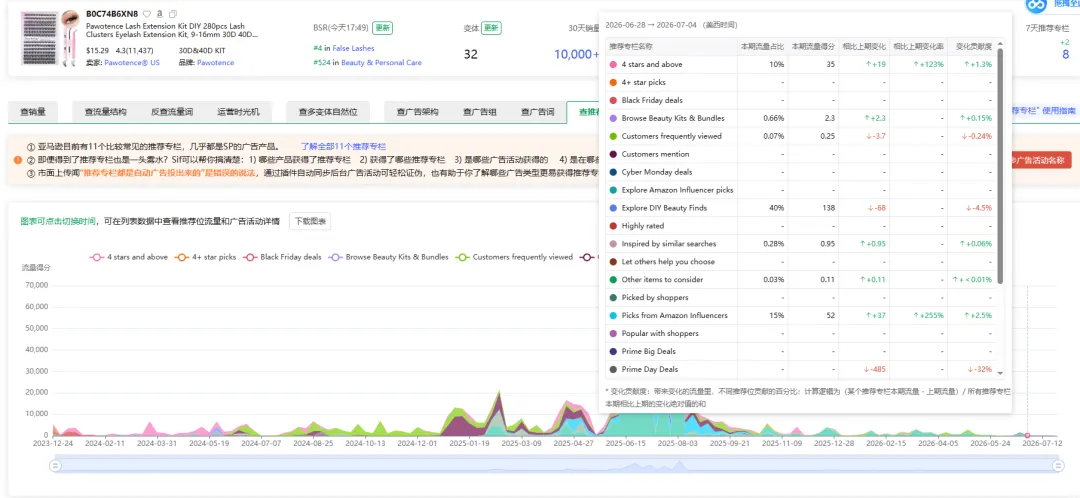Screen dimensions: 1080x498
Task: Click the '138' score in Explore DIY row
Action: [x=829, y=208]
